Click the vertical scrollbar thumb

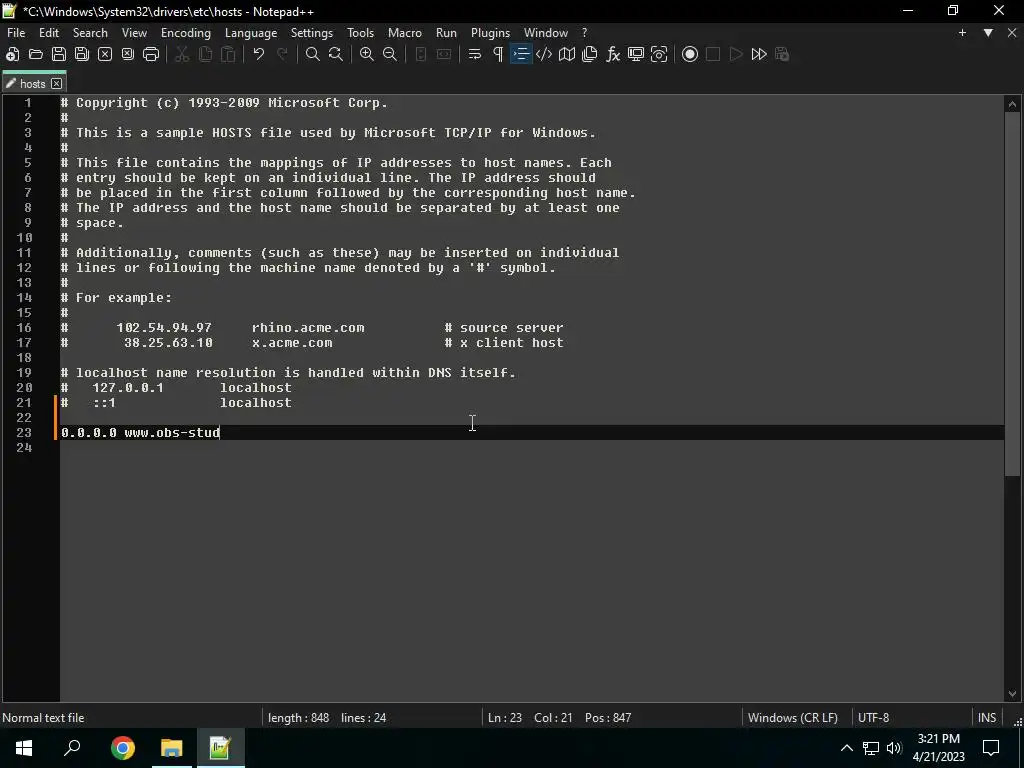point(1012,294)
